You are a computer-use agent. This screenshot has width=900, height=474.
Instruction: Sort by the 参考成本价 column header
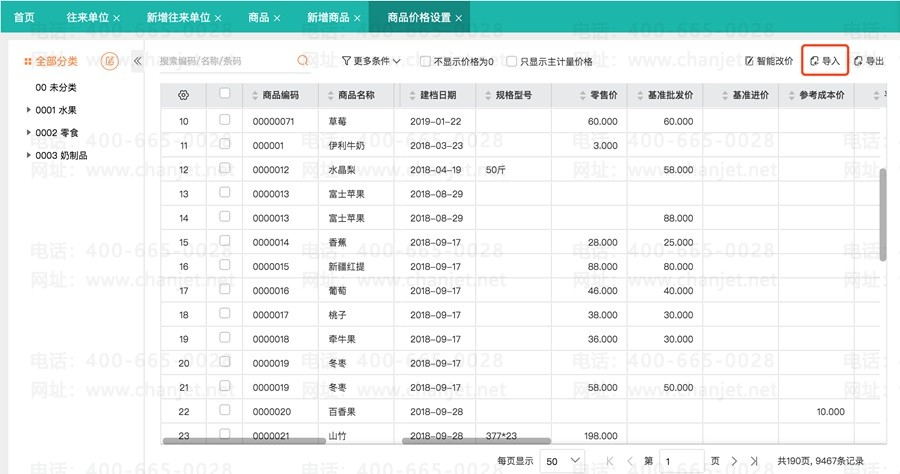[x=822, y=95]
